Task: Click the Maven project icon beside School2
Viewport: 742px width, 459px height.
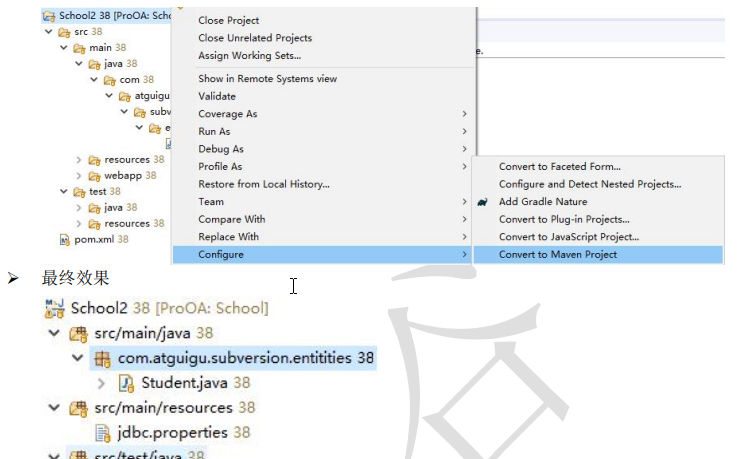Action: 54,308
